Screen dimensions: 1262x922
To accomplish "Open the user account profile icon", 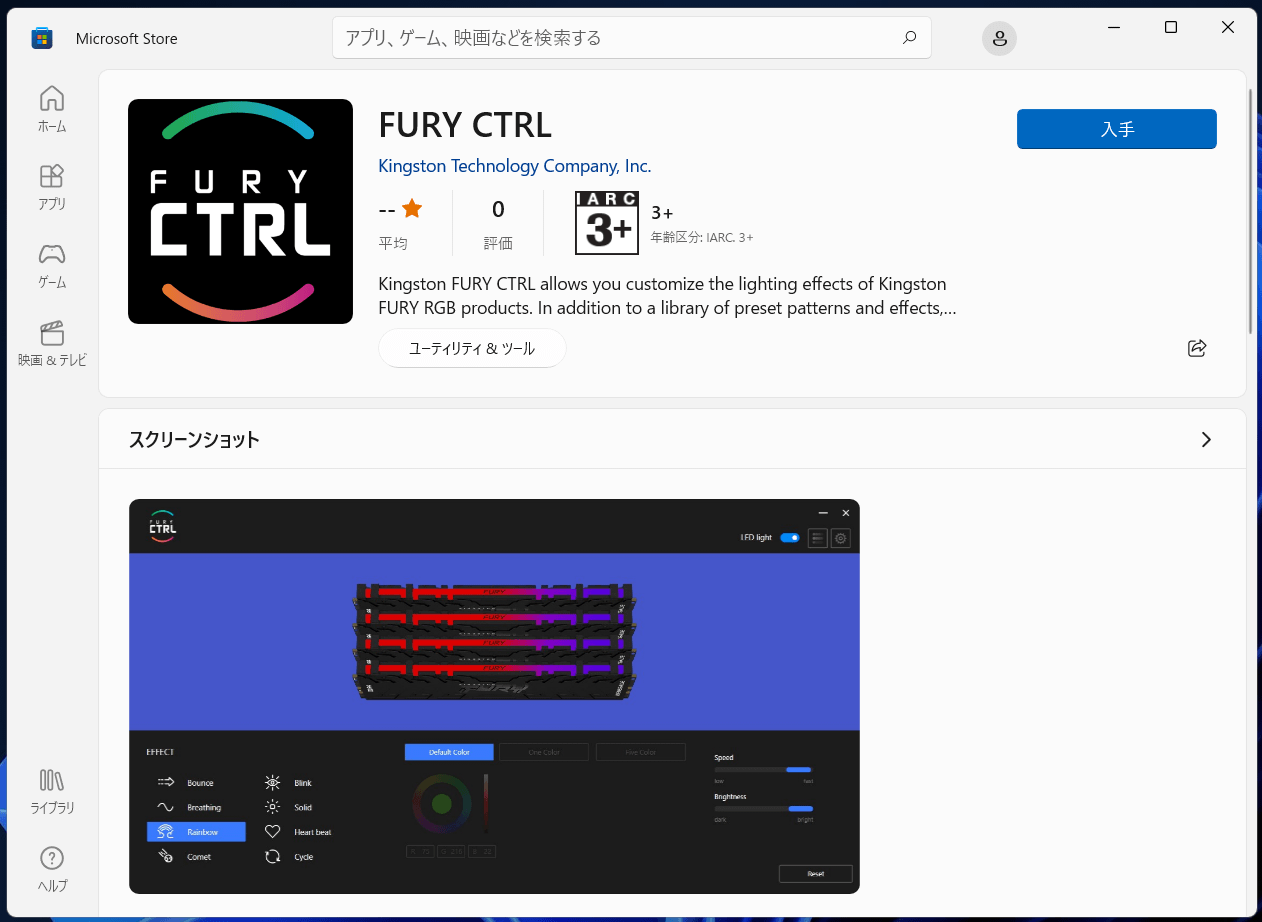I will 999,39.
